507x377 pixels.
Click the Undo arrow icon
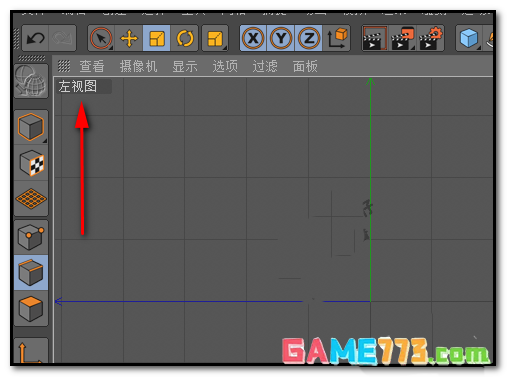(x=35, y=38)
